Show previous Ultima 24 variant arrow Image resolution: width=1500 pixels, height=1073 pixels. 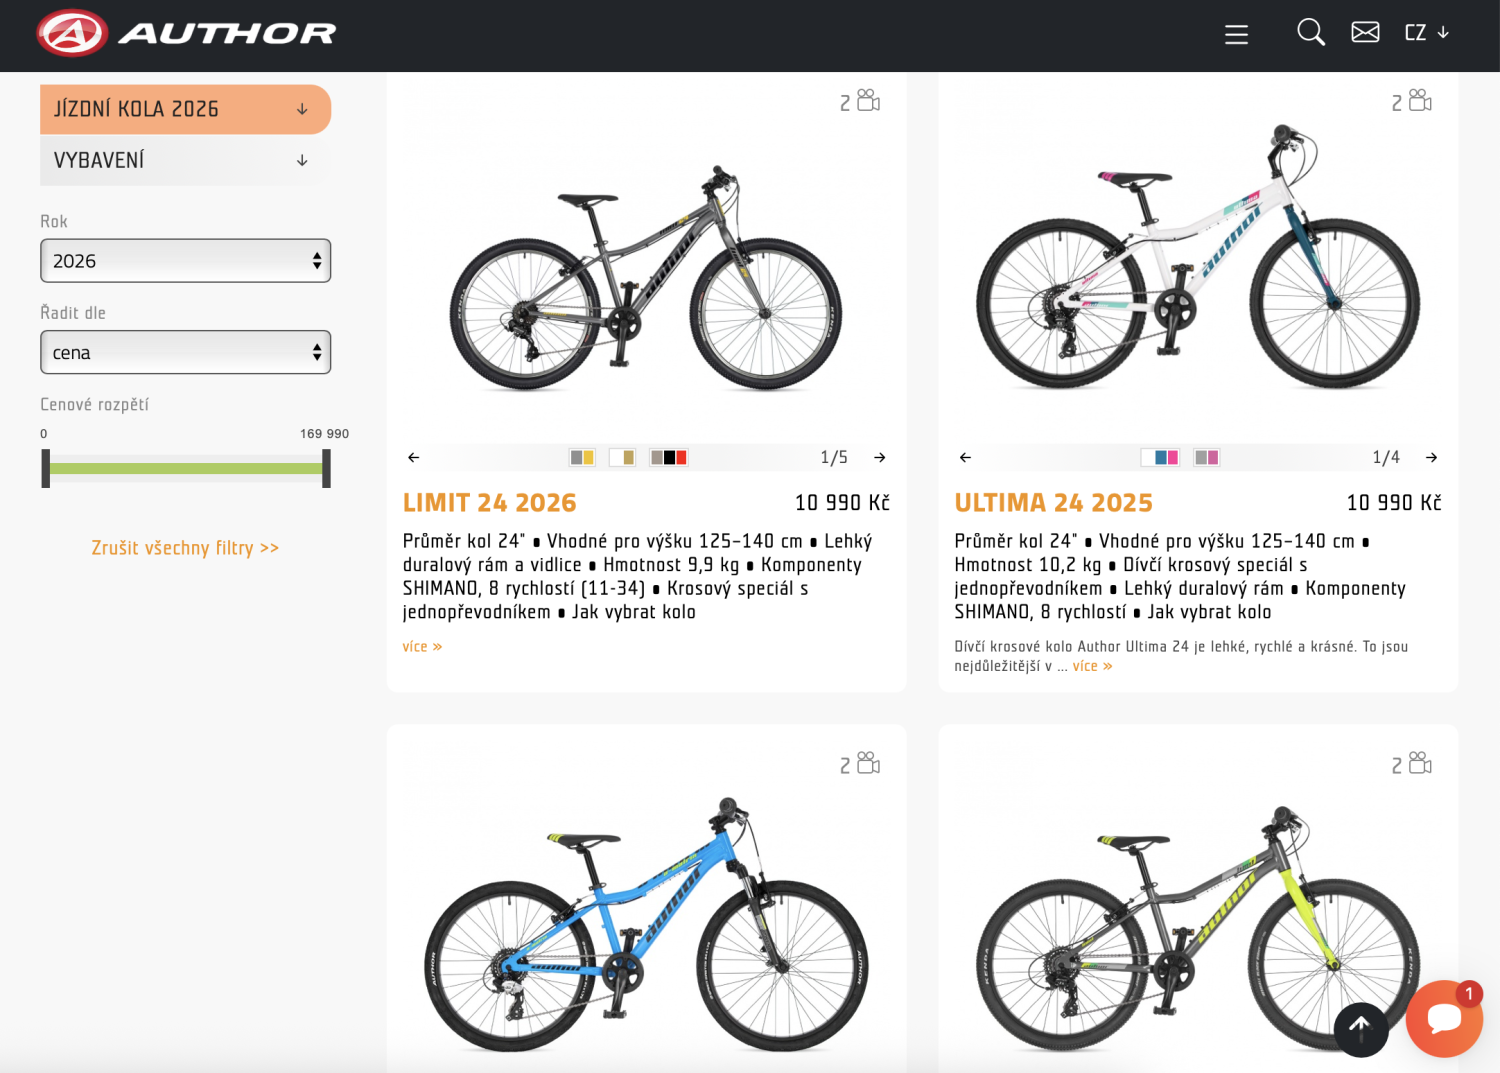point(965,457)
